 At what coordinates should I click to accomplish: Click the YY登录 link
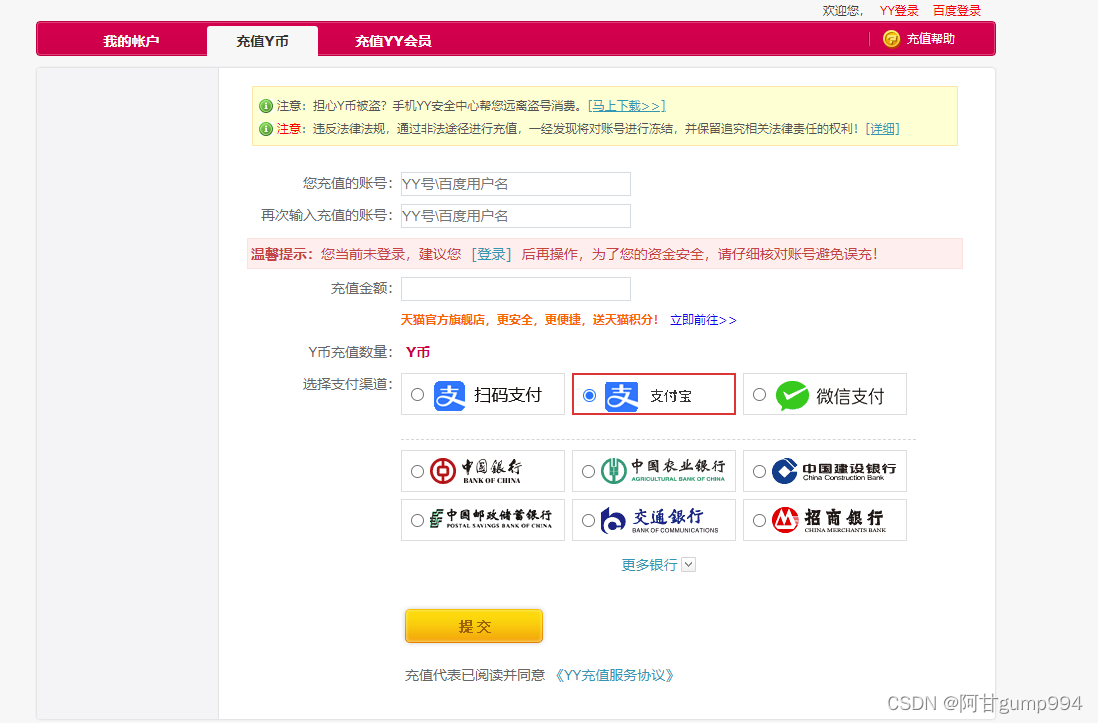(x=899, y=11)
